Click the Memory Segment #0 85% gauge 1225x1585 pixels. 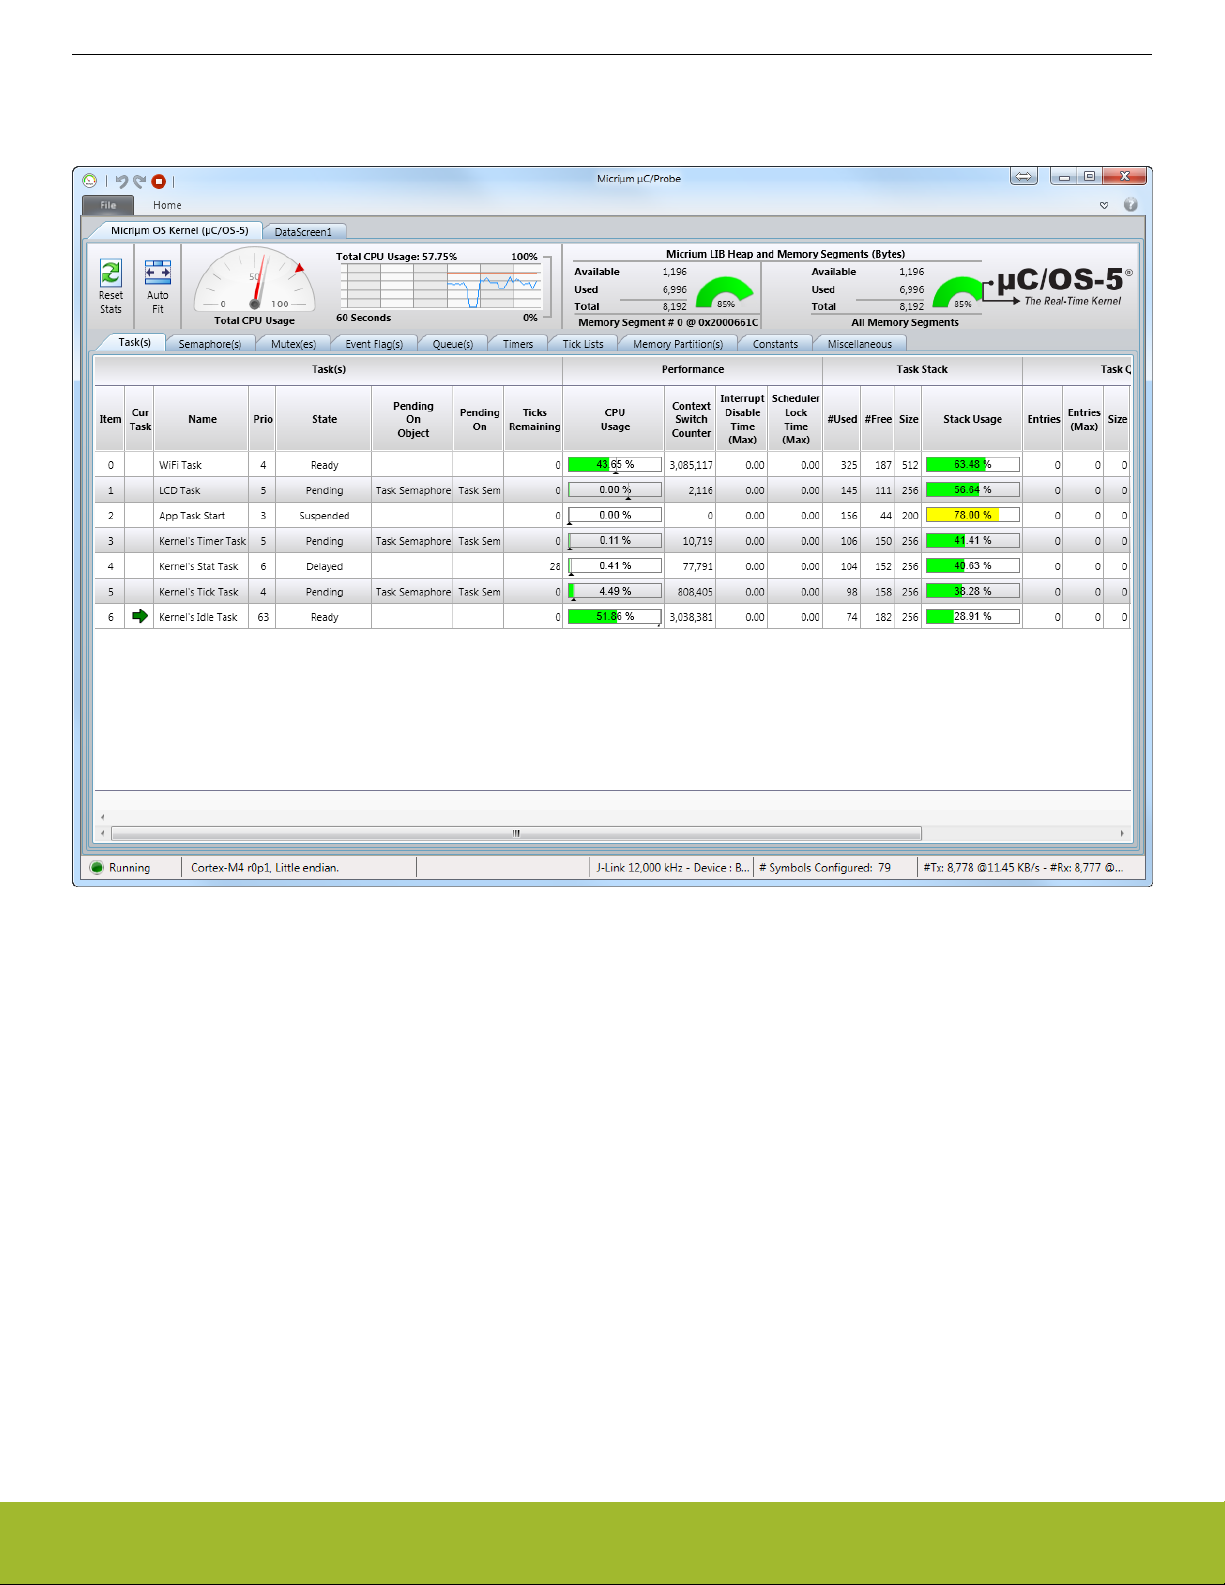pos(724,294)
